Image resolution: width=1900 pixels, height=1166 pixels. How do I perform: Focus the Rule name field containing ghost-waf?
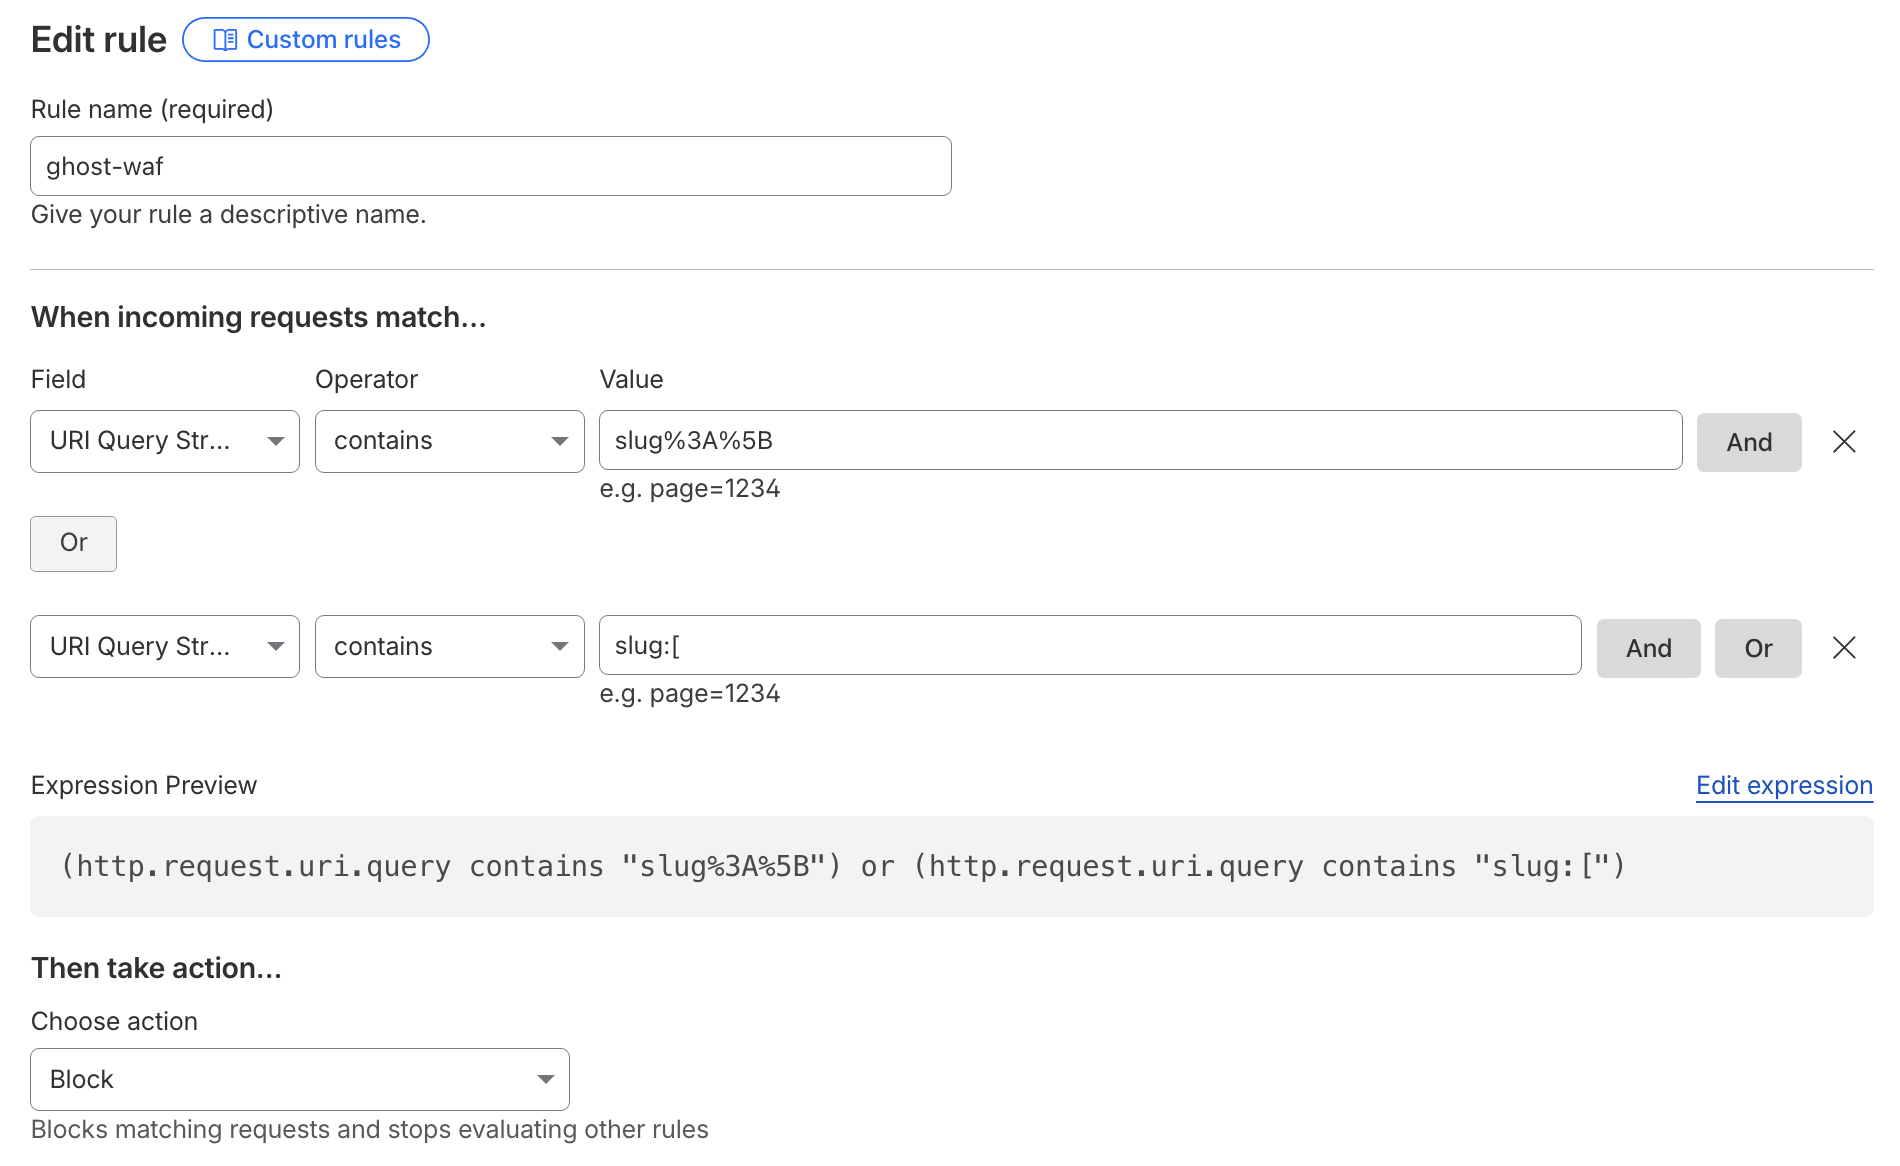point(490,166)
